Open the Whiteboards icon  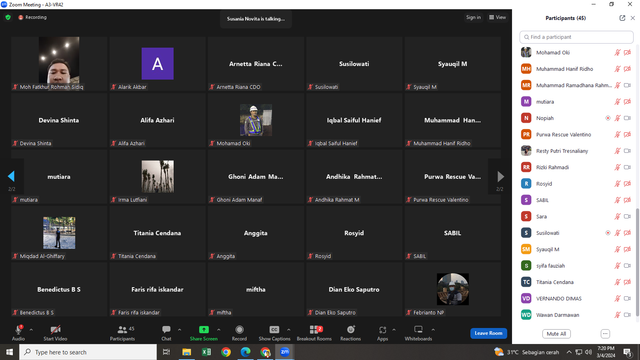coord(418,329)
